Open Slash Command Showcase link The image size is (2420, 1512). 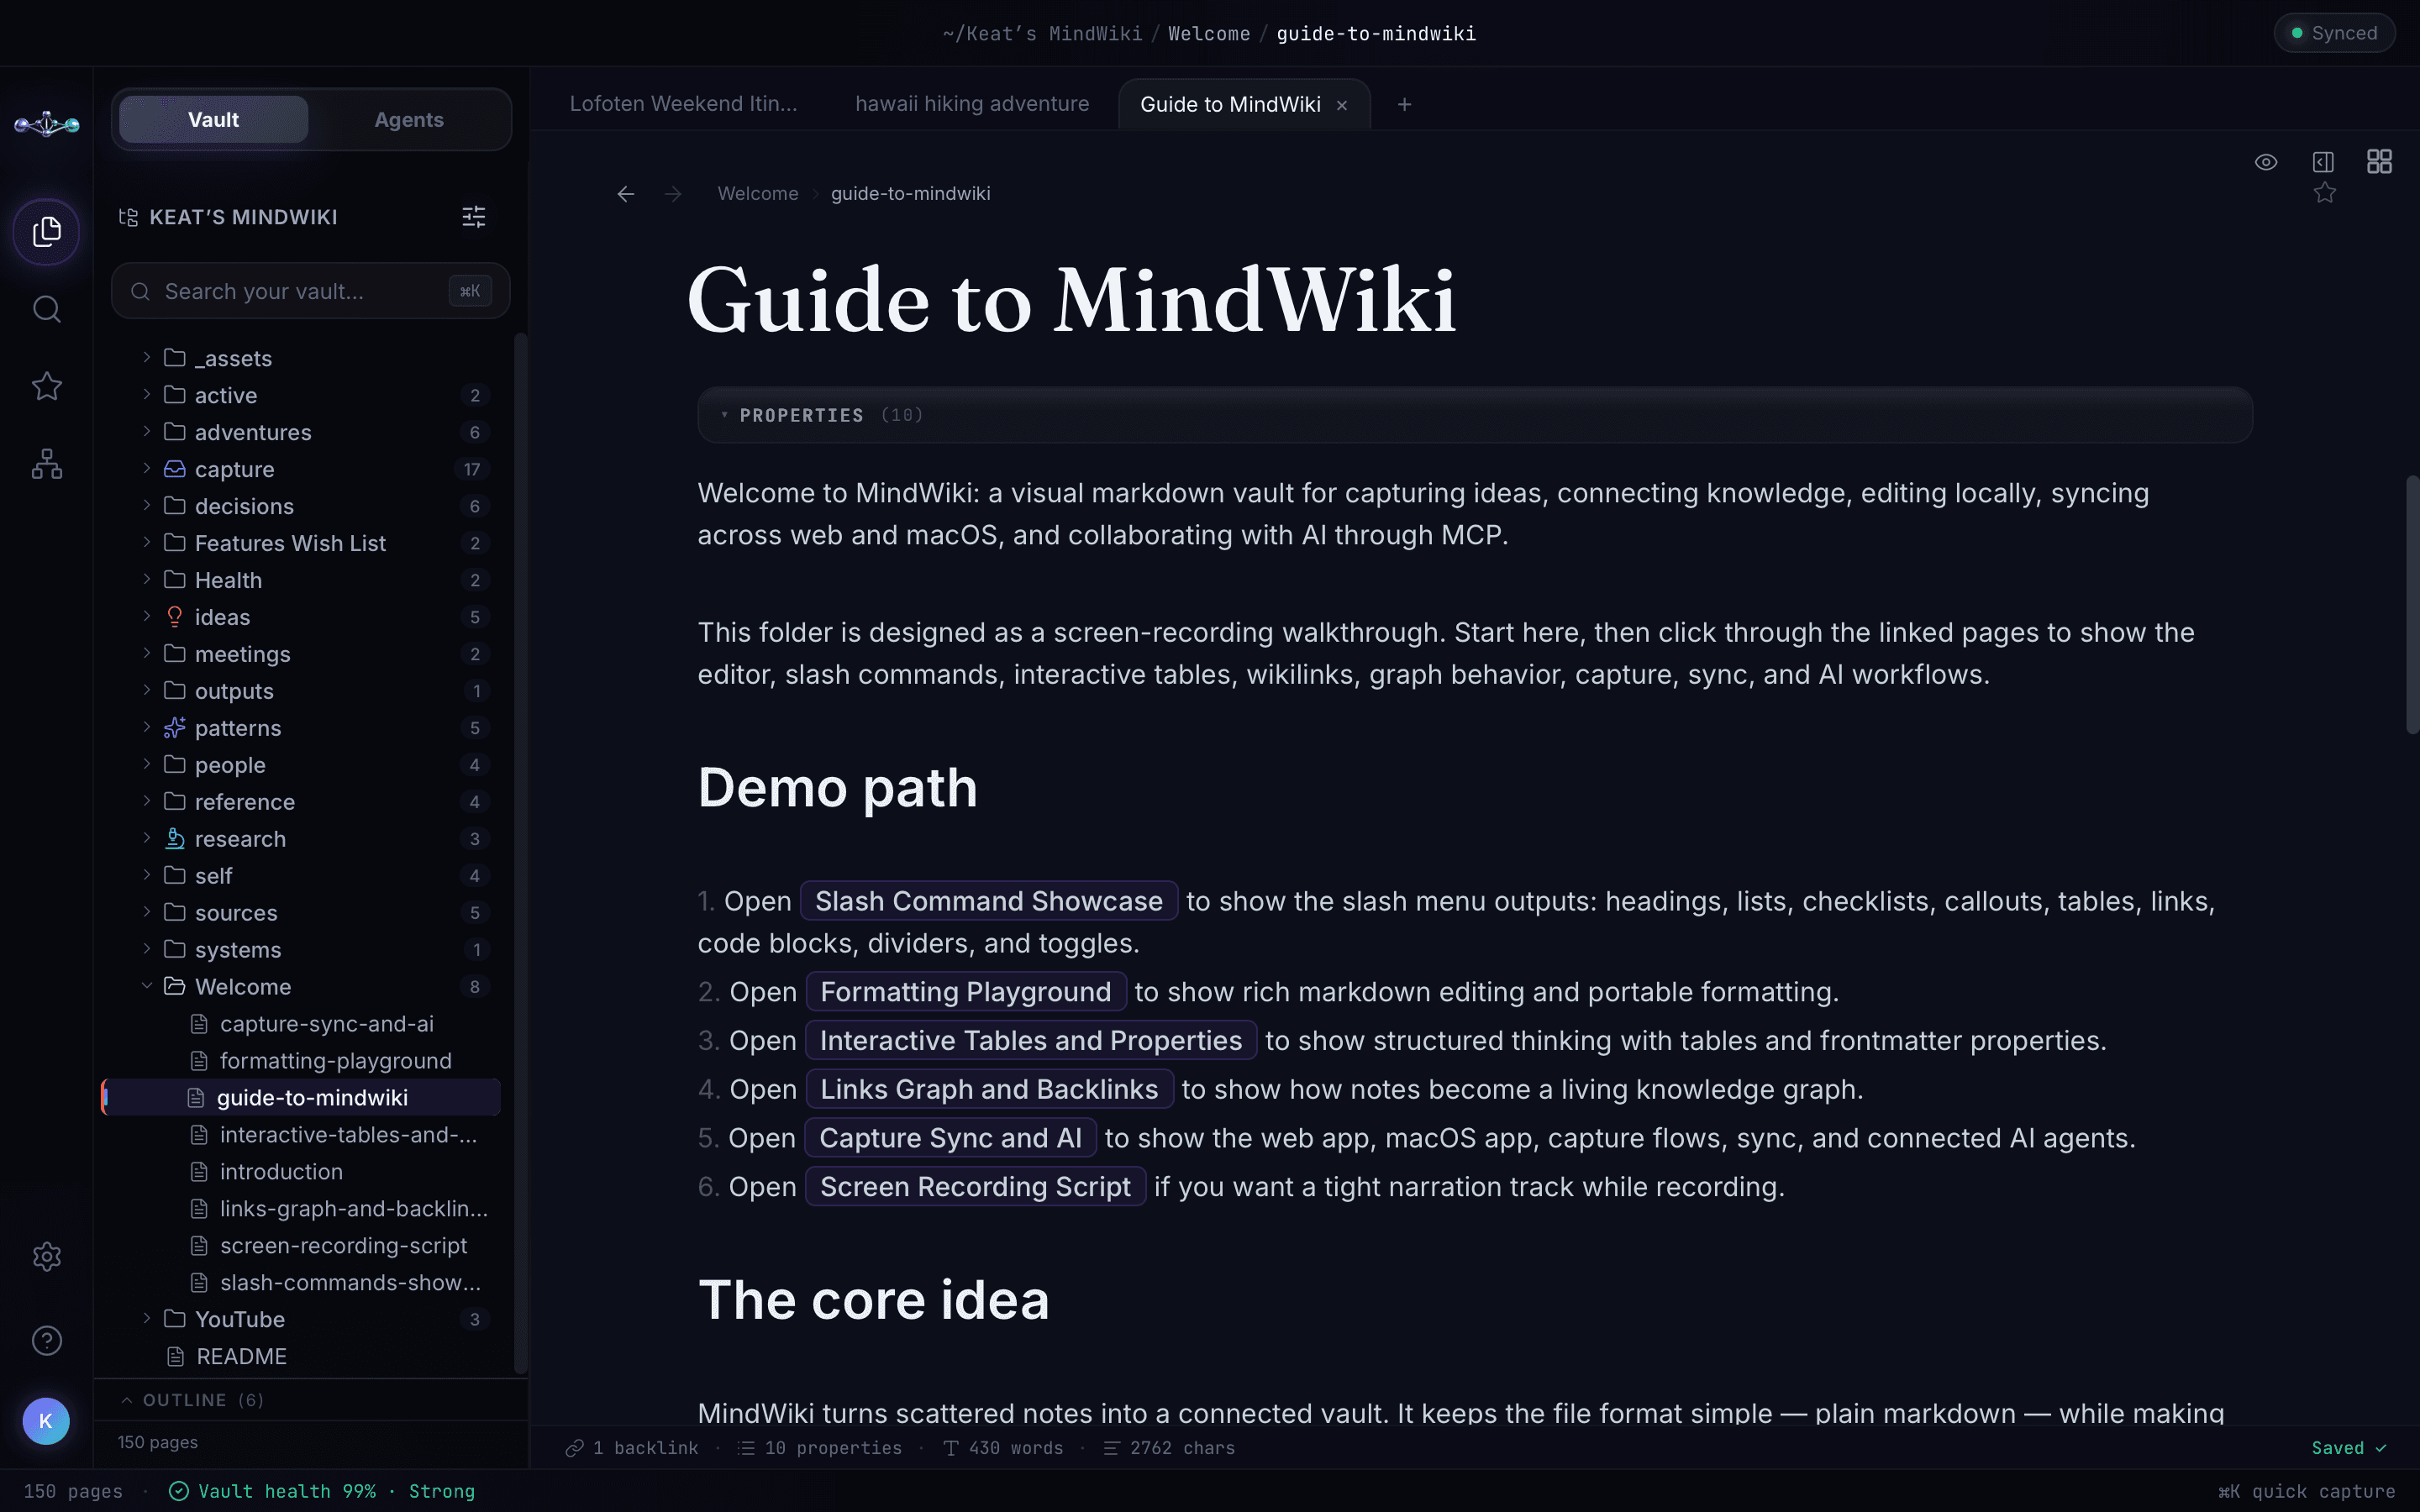[x=988, y=901]
